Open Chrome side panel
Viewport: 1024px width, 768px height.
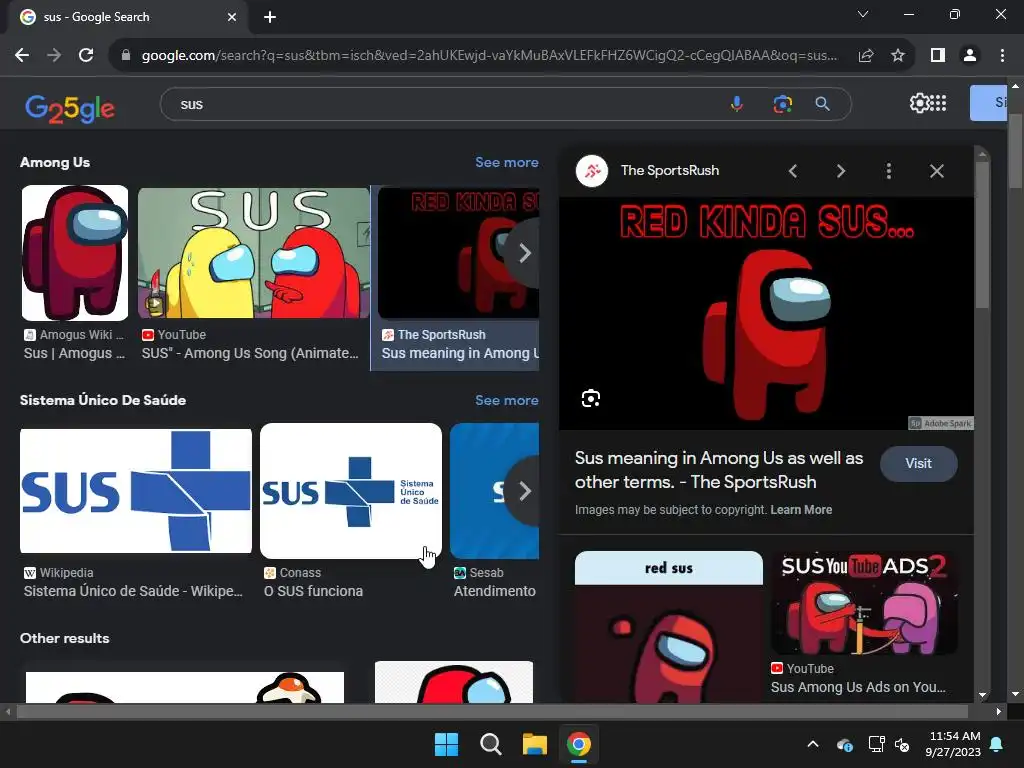(x=938, y=56)
